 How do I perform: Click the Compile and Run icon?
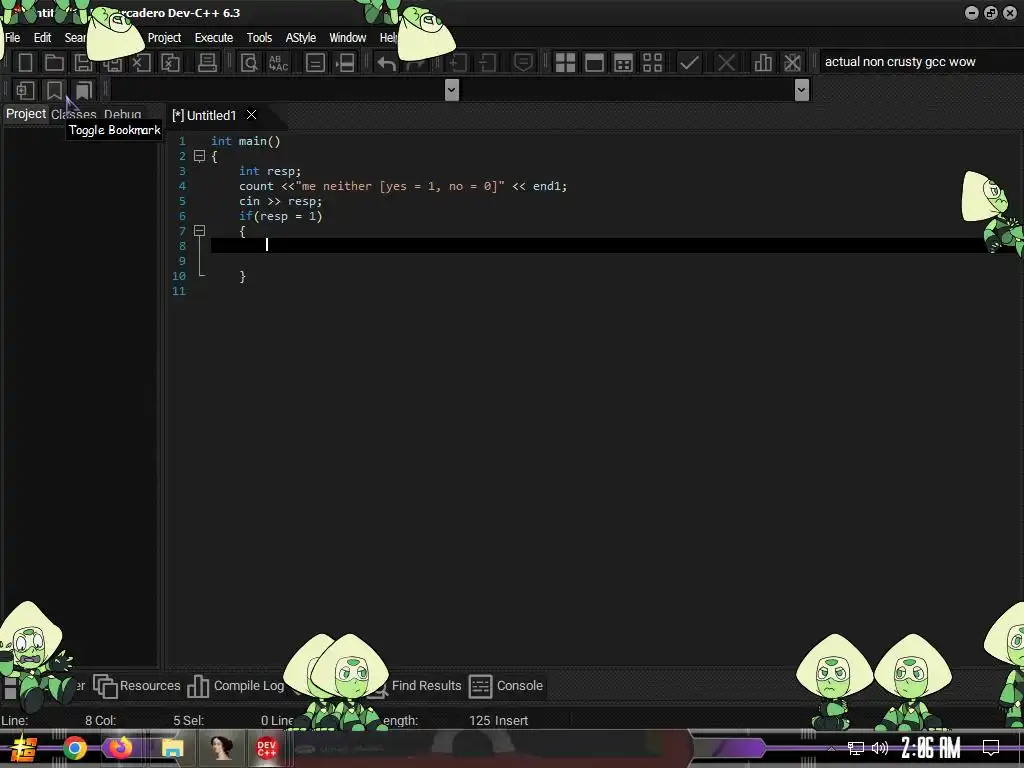coord(624,63)
